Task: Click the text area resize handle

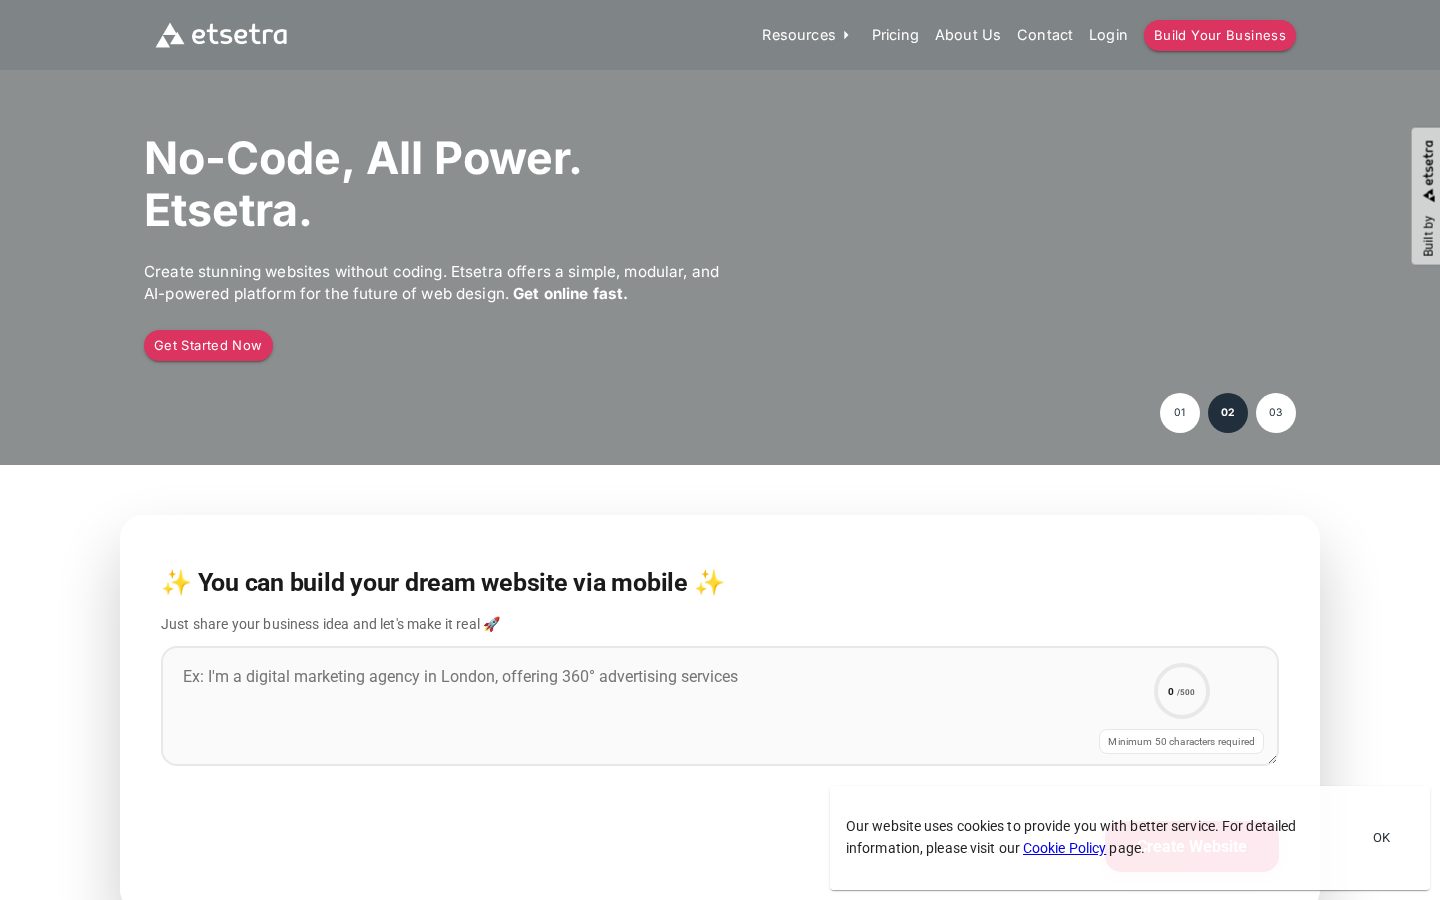Action: pos(1272,759)
